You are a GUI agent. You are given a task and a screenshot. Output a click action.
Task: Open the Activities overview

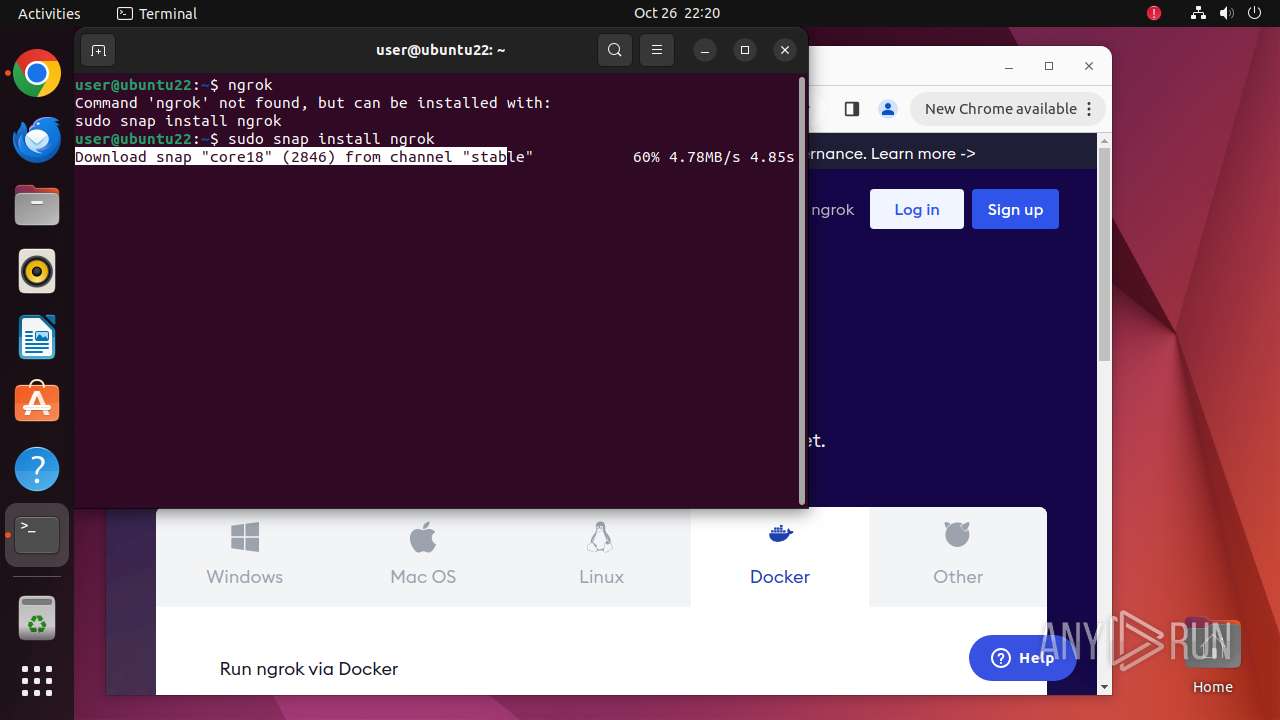[x=49, y=14]
